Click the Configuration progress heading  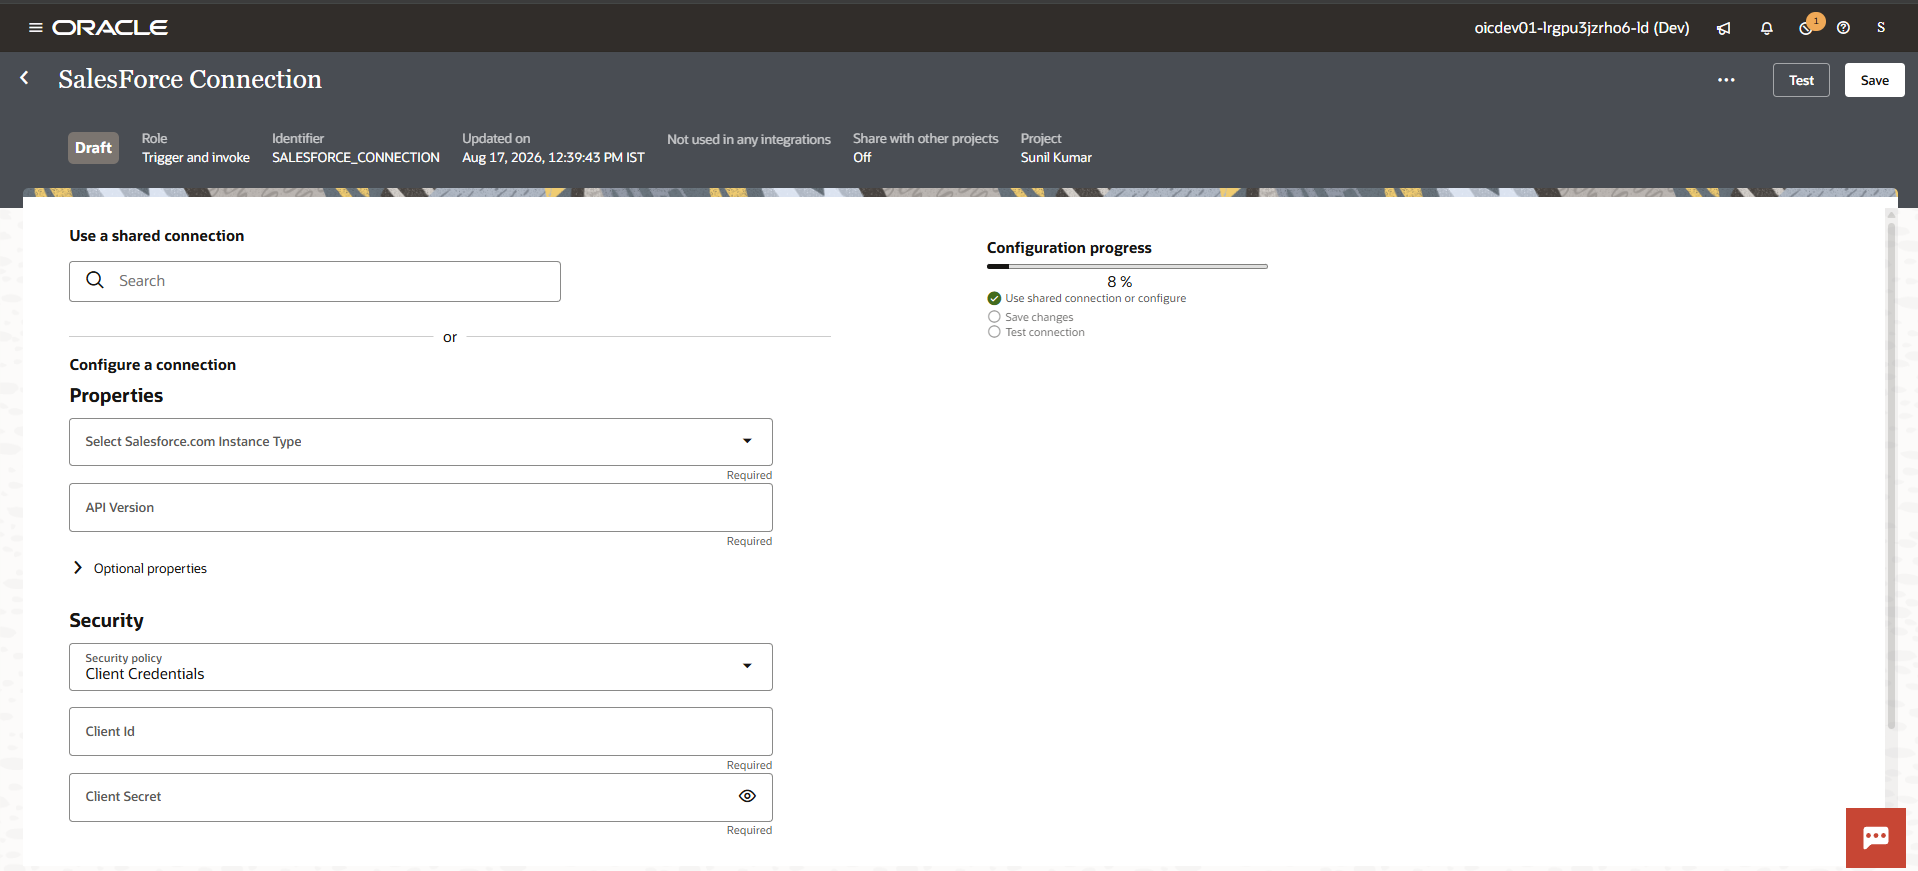[x=1069, y=248]
